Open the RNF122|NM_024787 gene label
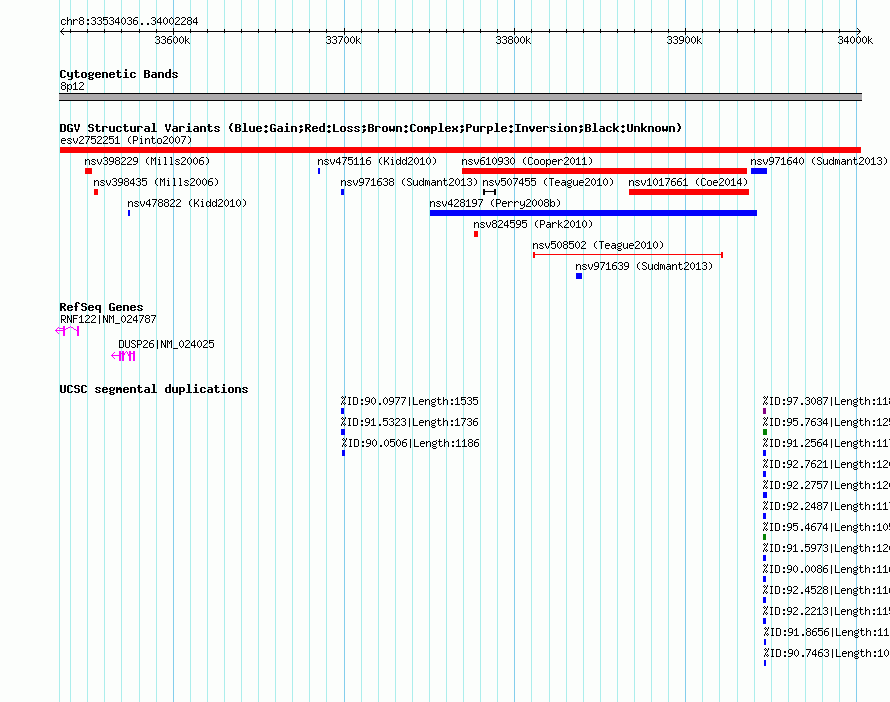Screen dimensions: 890x702 coord(108,319)
